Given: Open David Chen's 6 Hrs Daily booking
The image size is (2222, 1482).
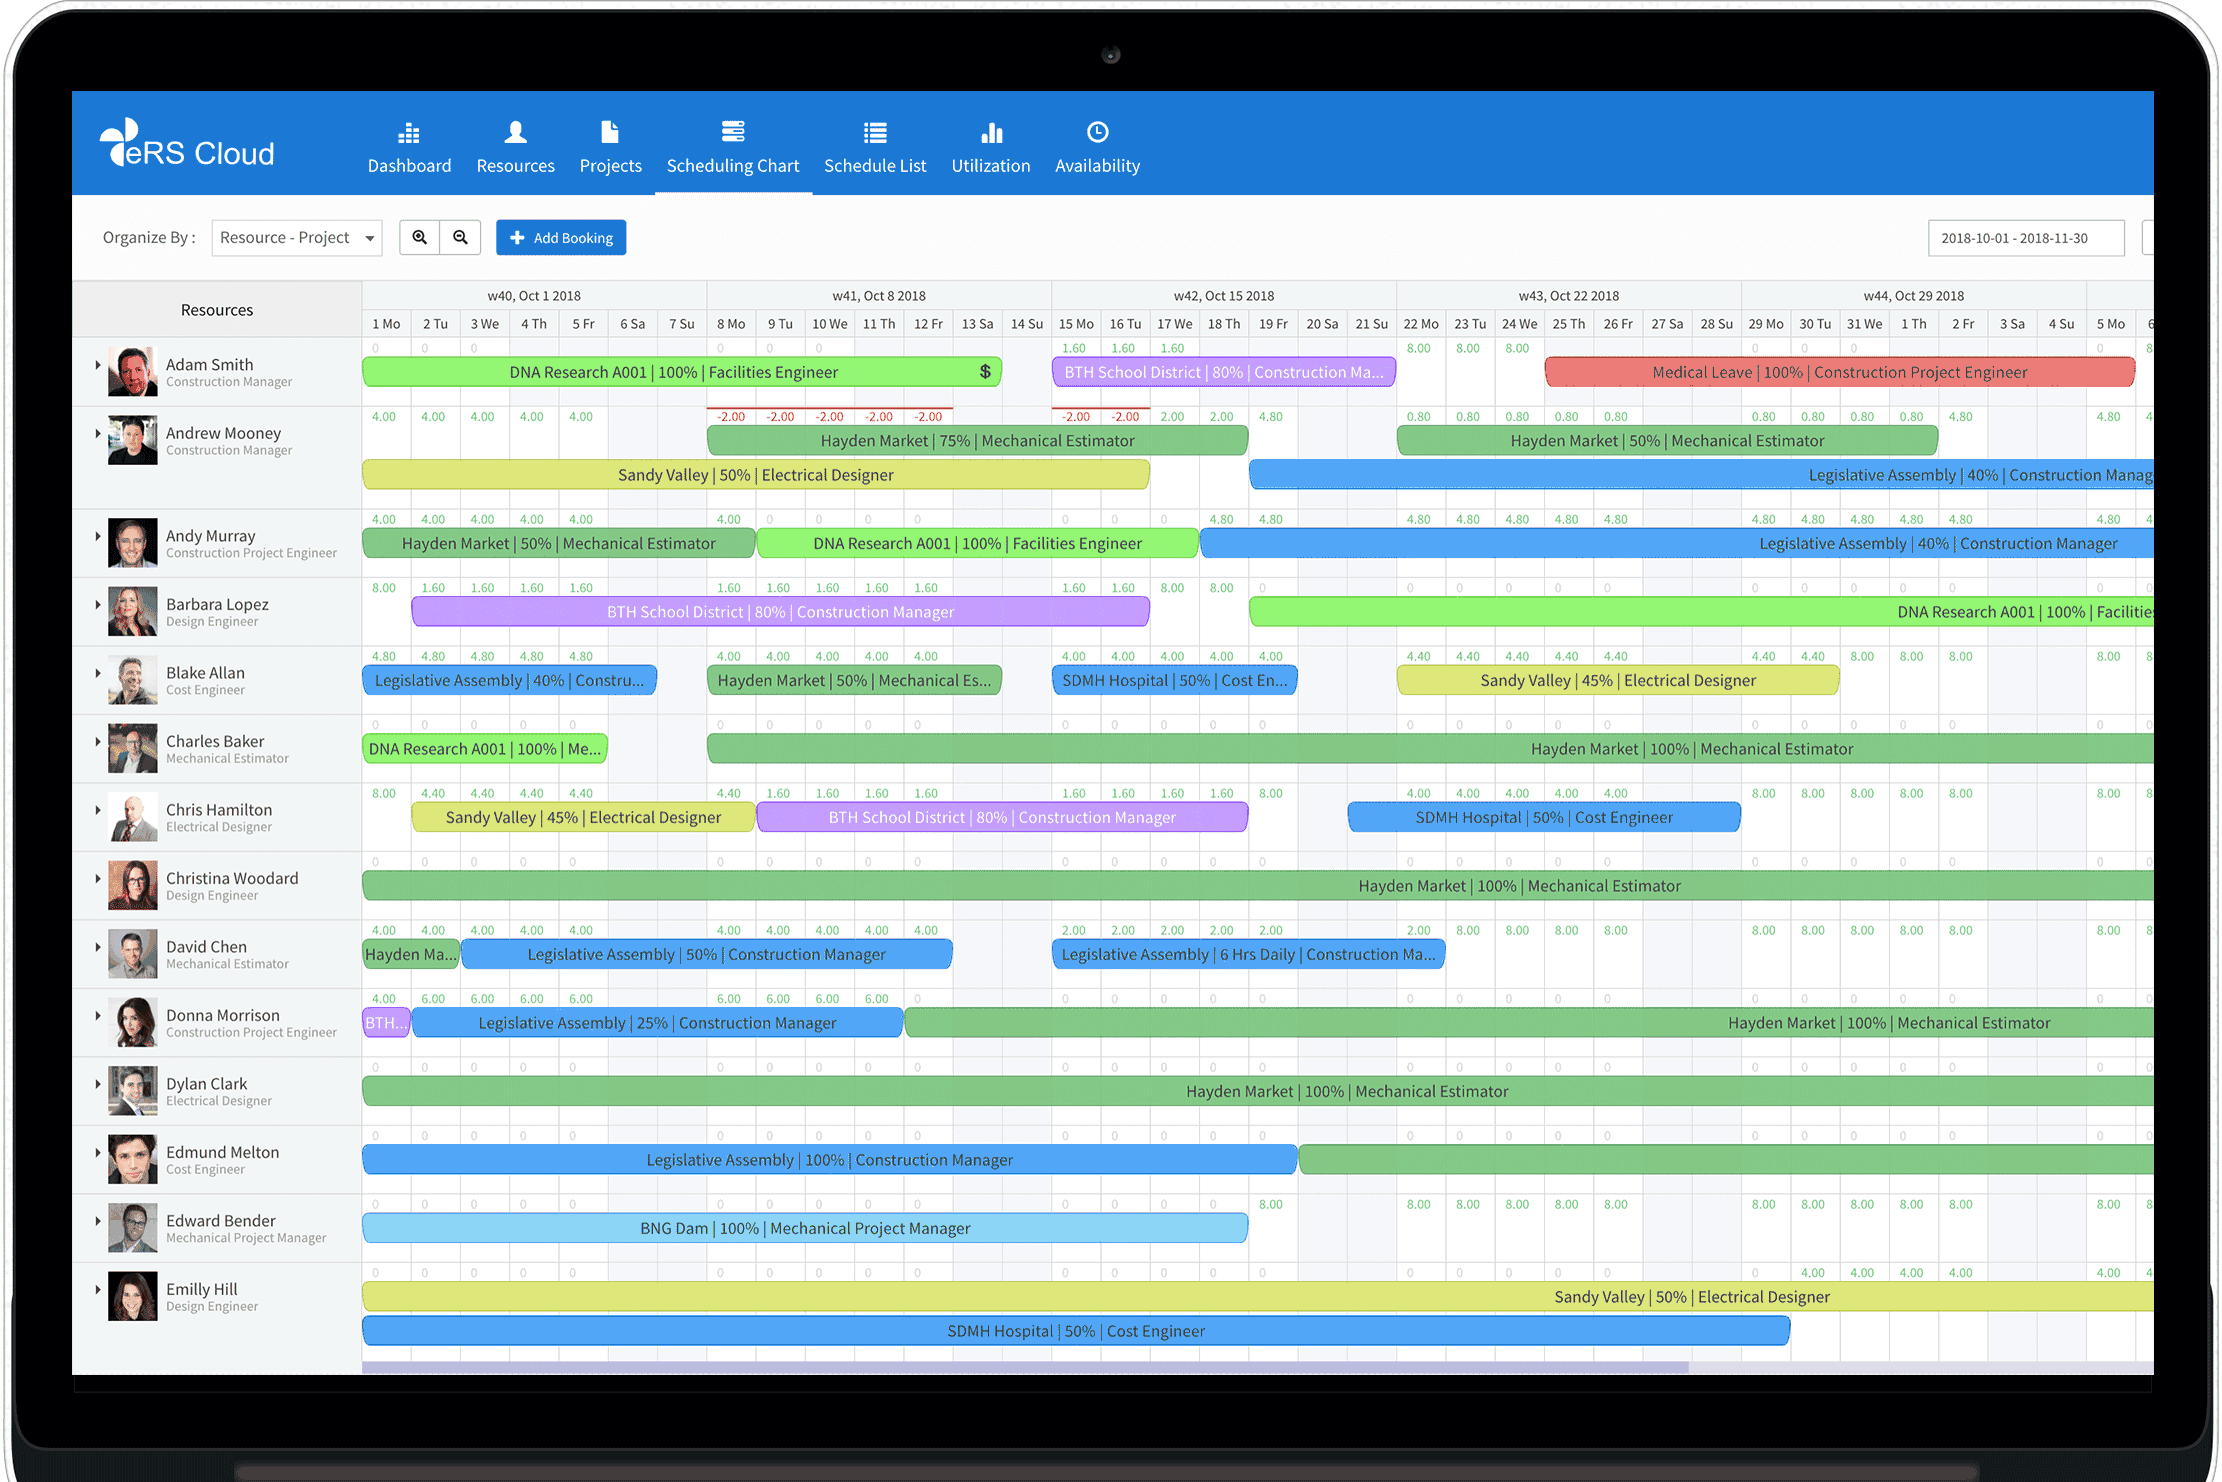Looking at the screenshot, I should tap(1248, 954).
